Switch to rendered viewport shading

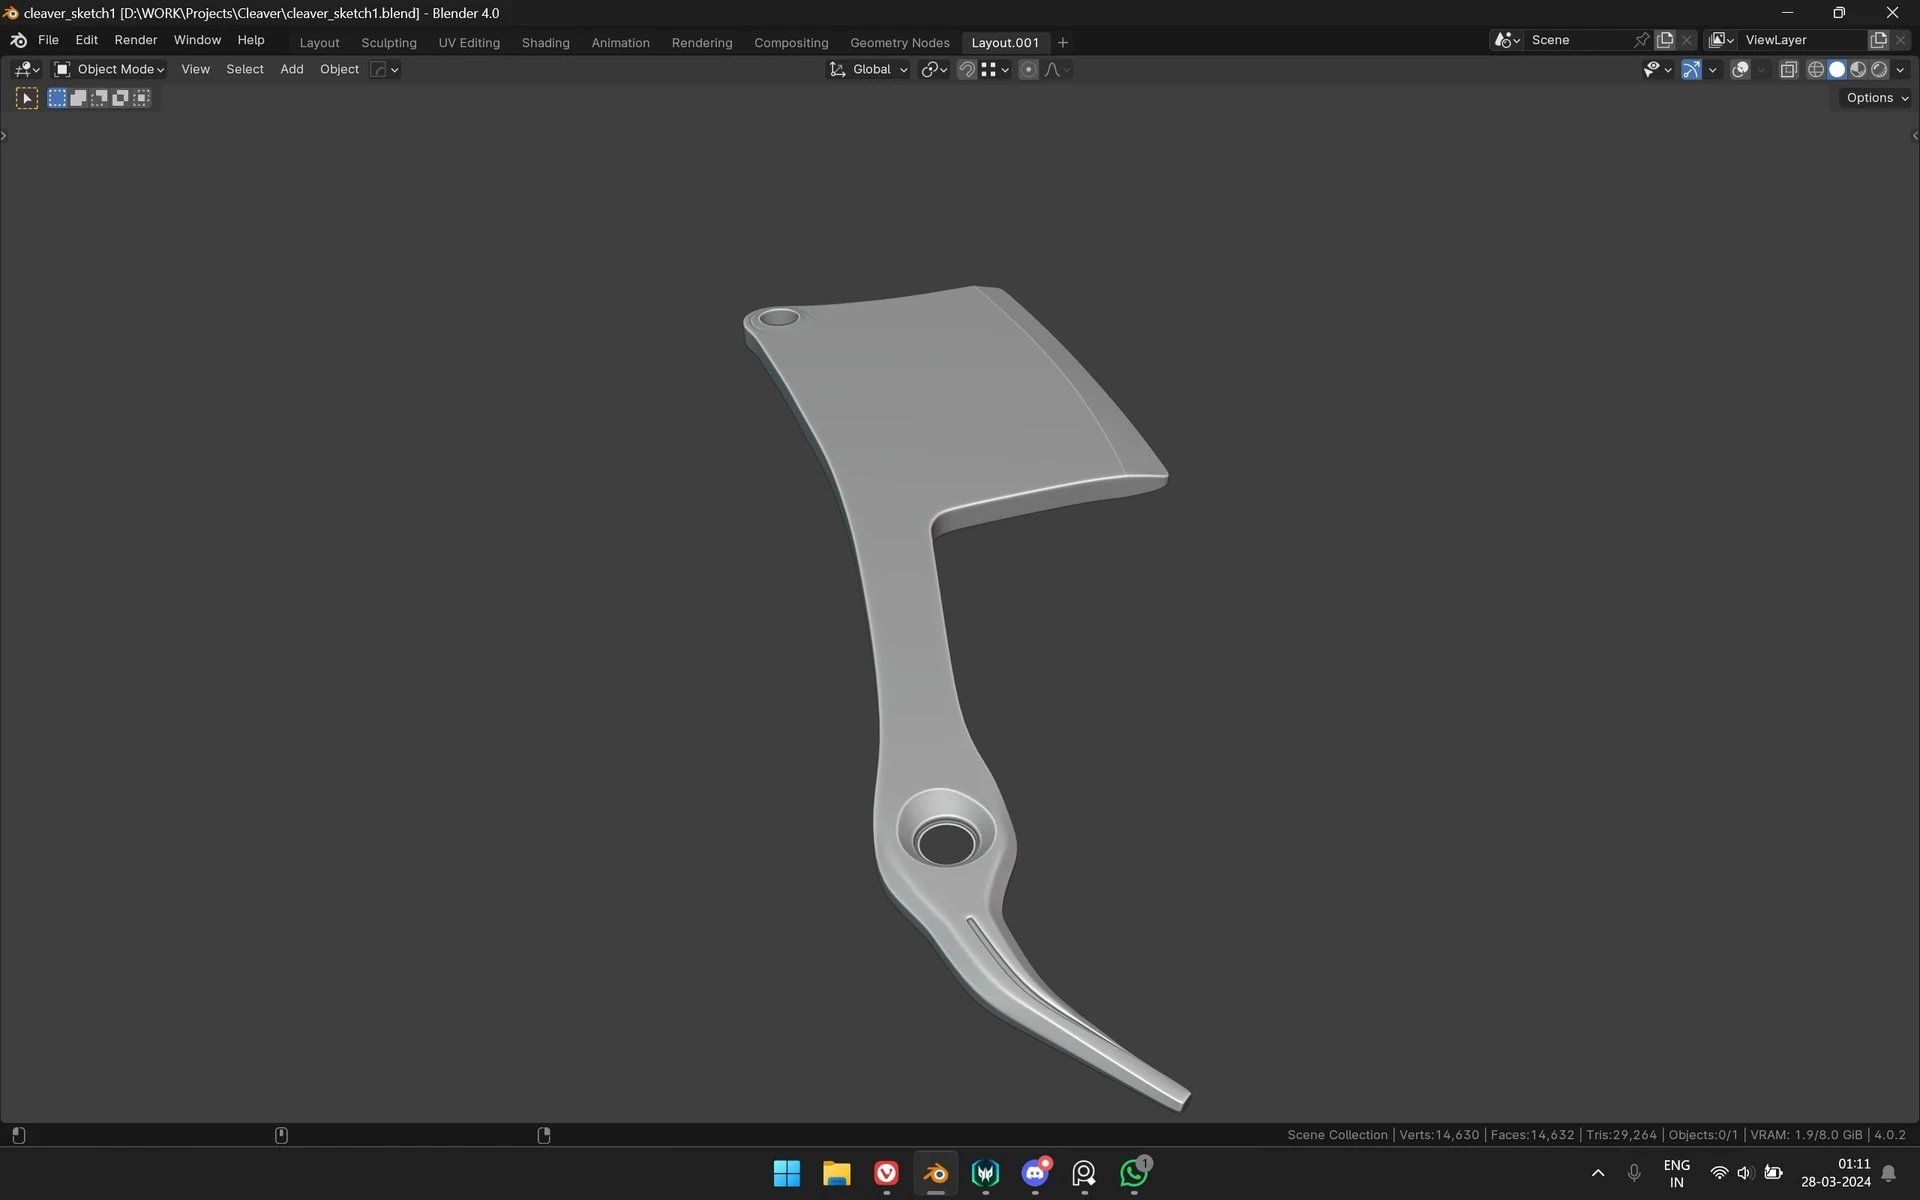[x=1879, y=69]
